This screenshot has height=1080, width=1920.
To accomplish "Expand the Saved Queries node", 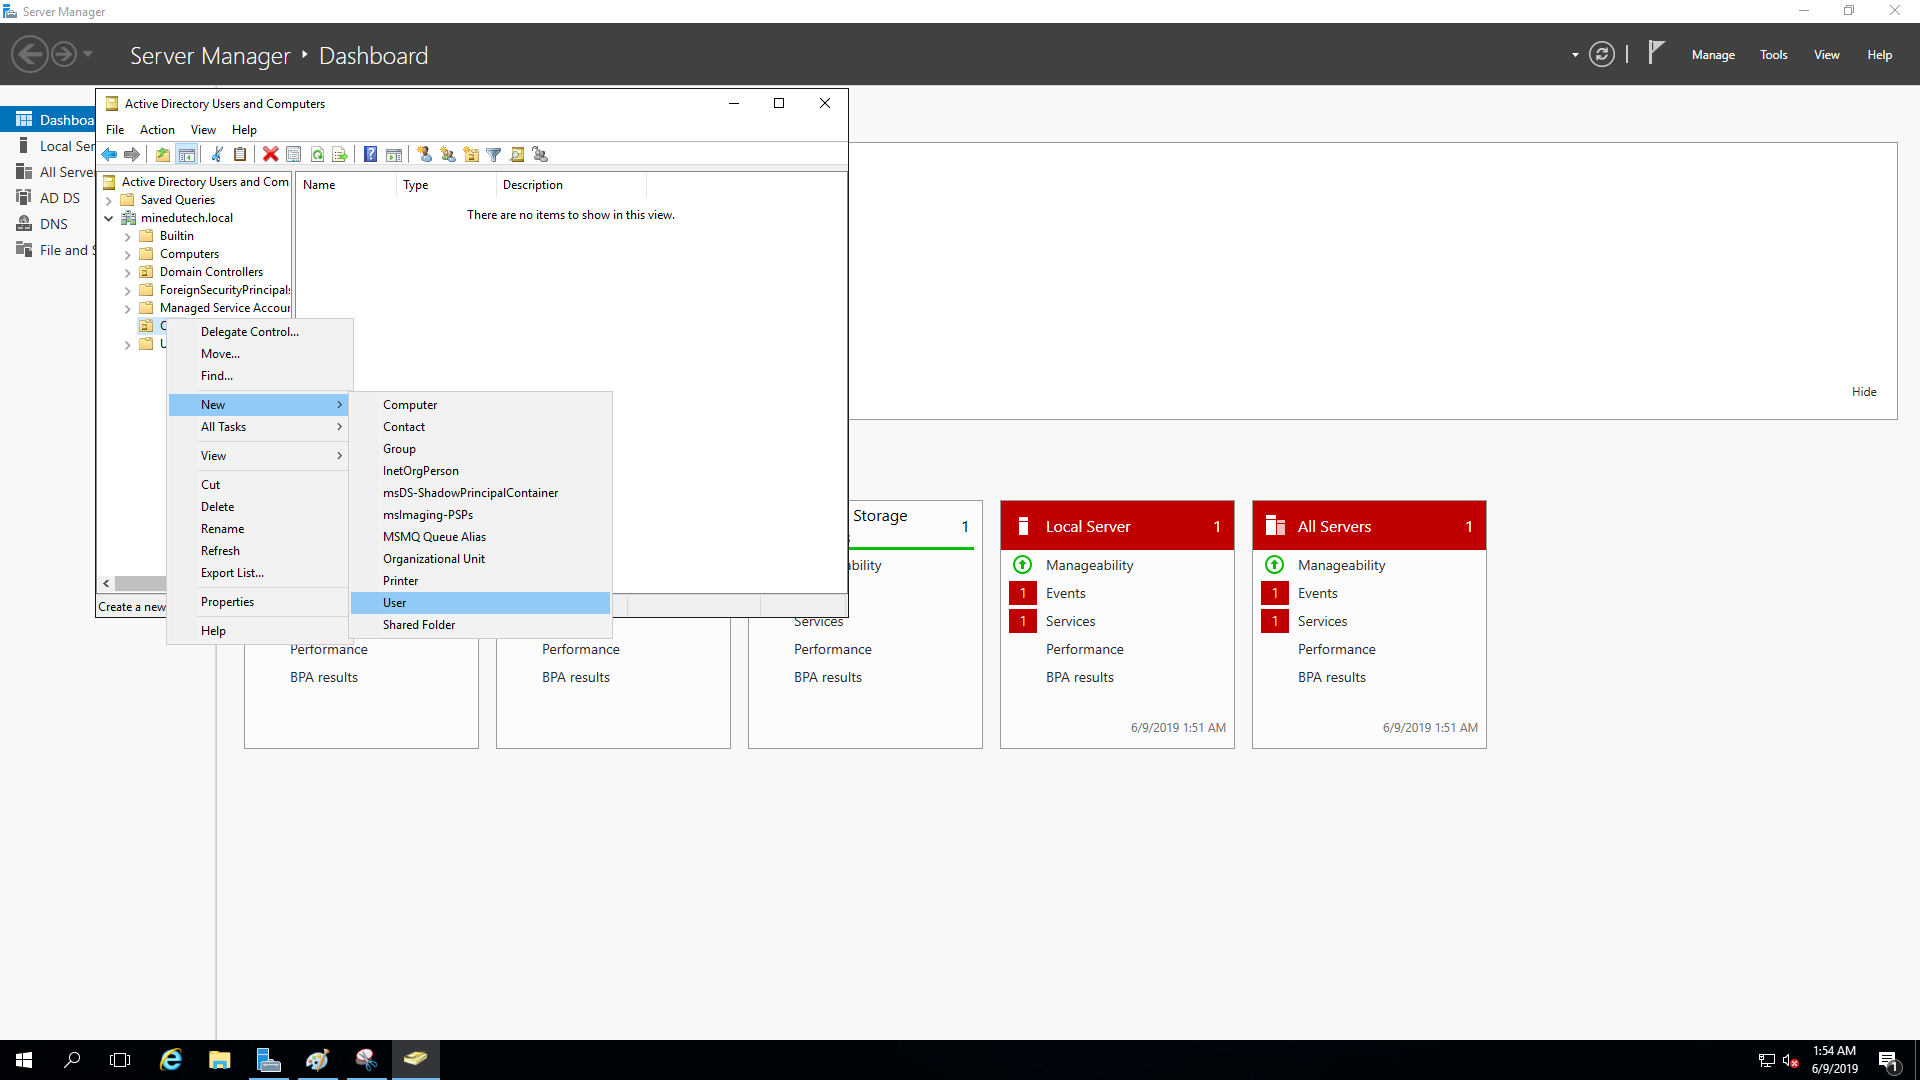I will coord(109,200).
